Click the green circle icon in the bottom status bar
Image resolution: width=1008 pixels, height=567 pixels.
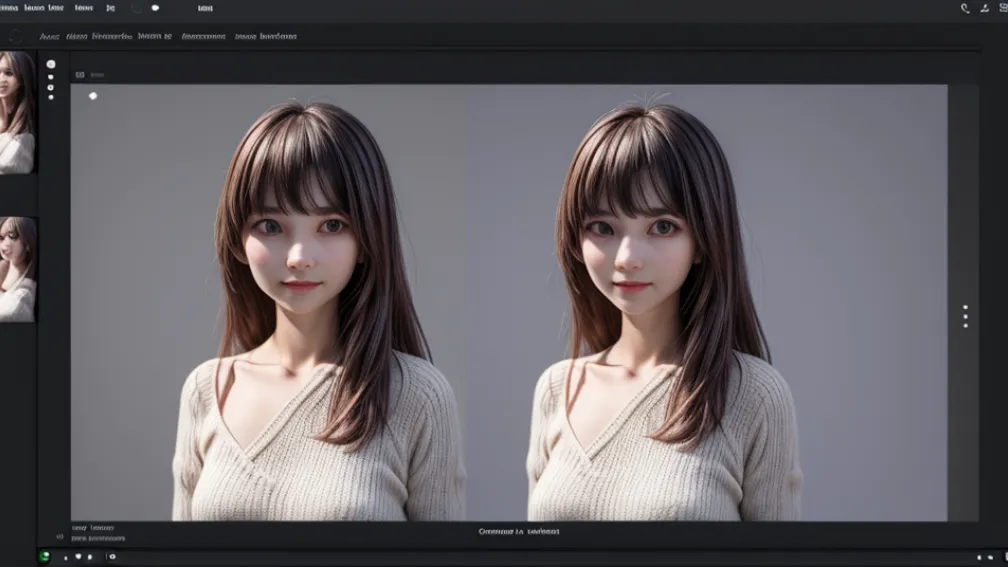point(44,556)
